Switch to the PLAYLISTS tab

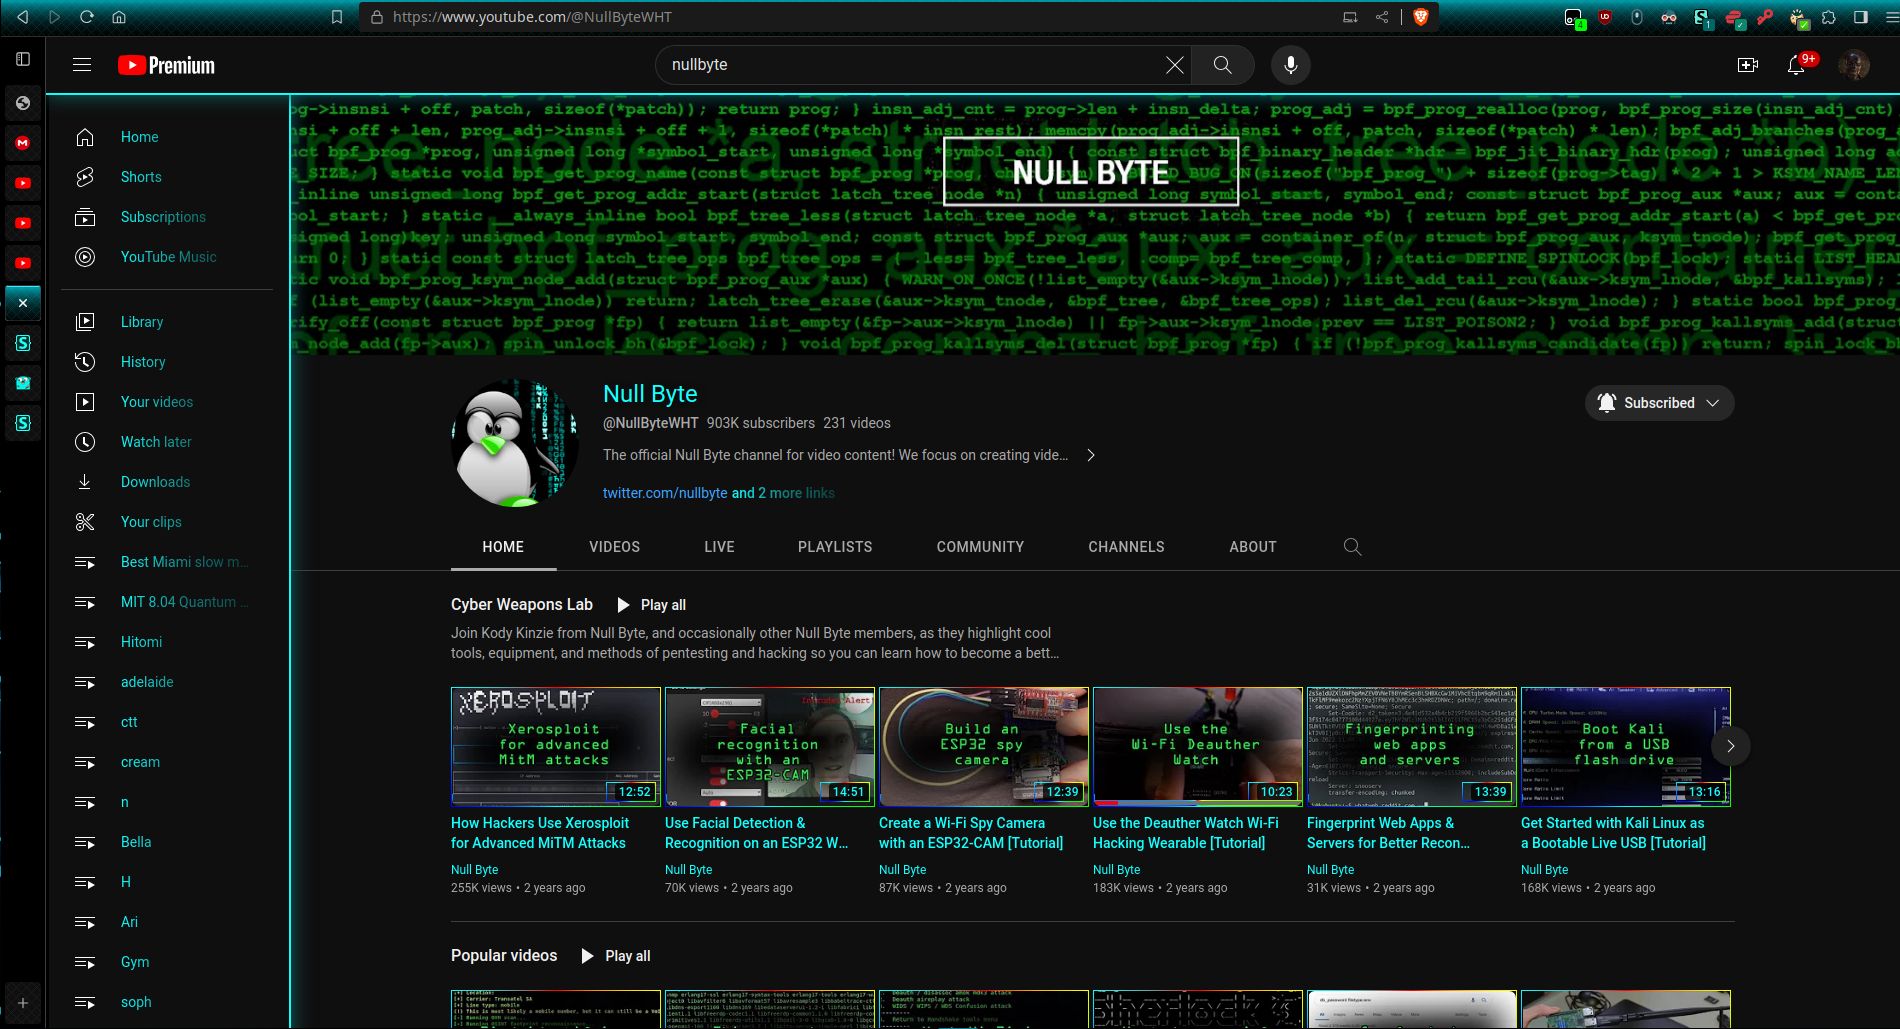[x=835, y=547]
